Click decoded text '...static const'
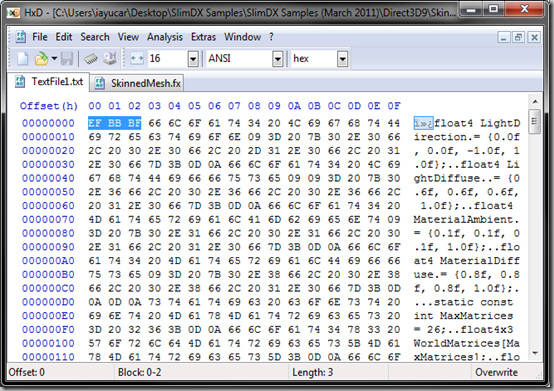This screenshot has width=554, height=391. tap(463, 302)
